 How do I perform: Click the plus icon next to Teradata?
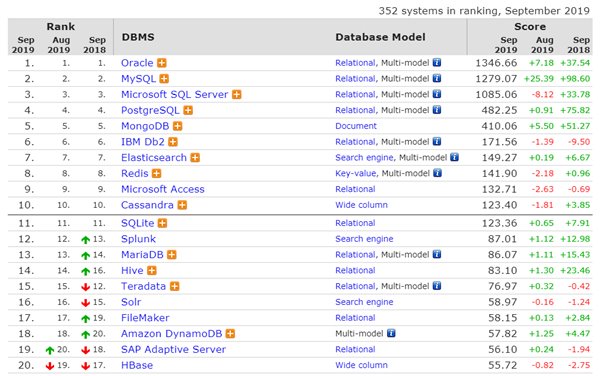click(174, 286)
